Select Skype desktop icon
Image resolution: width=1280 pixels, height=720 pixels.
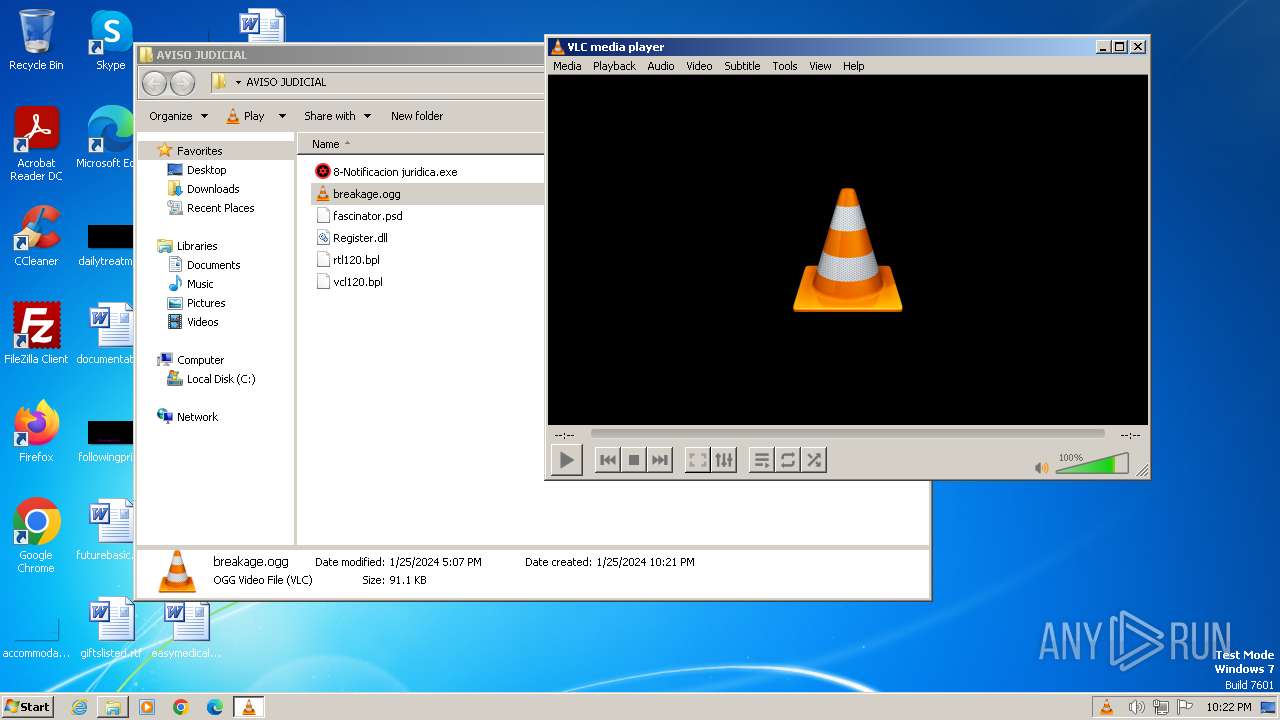pyautogui.click(x=110, y=40)
